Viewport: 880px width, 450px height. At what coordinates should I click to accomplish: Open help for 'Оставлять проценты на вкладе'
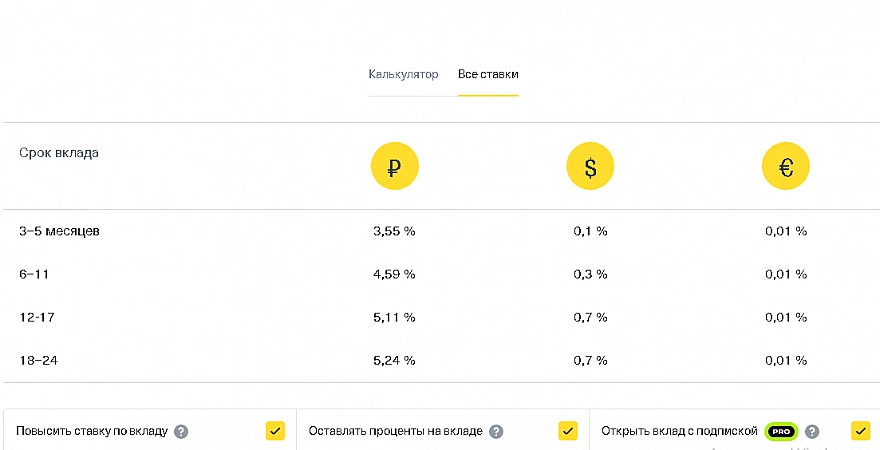tap(496, 432)
